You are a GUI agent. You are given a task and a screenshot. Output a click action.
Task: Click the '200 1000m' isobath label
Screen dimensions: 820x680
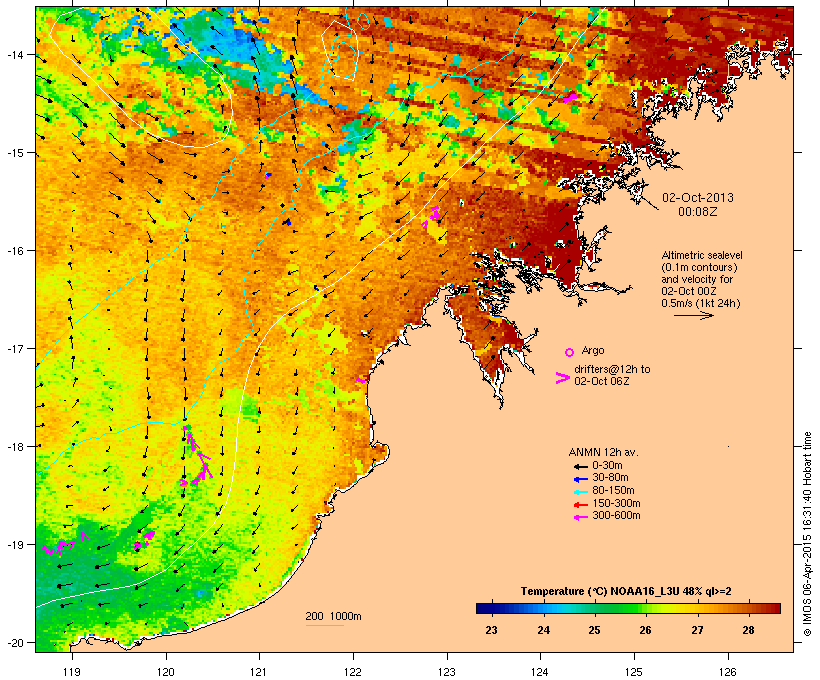(x=333, y=616)
